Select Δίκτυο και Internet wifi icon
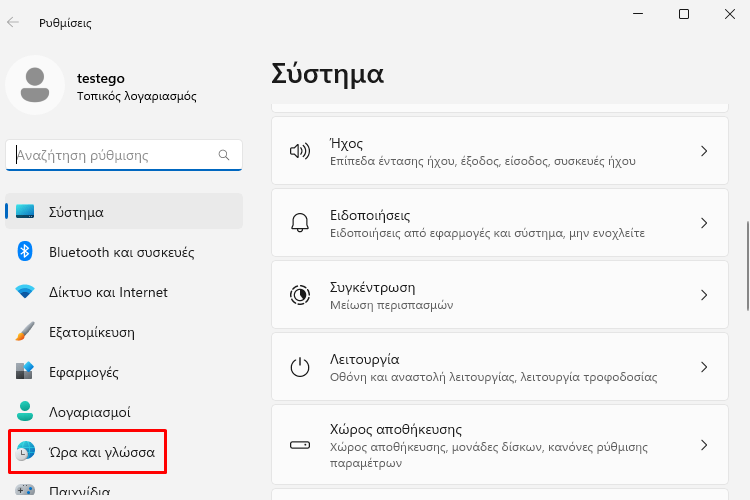 24,291
